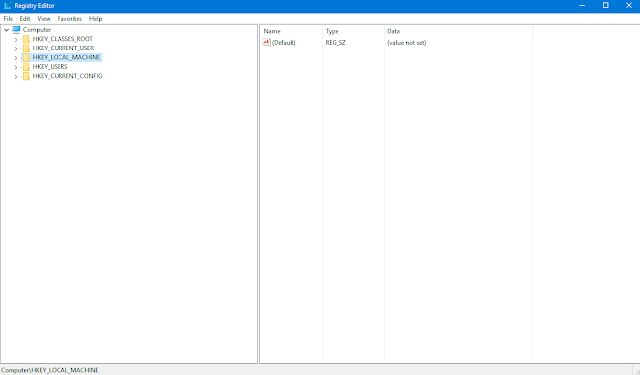
Task: Expand HKEY_CURRENT_USER key
Action: (x=16, y=49)
